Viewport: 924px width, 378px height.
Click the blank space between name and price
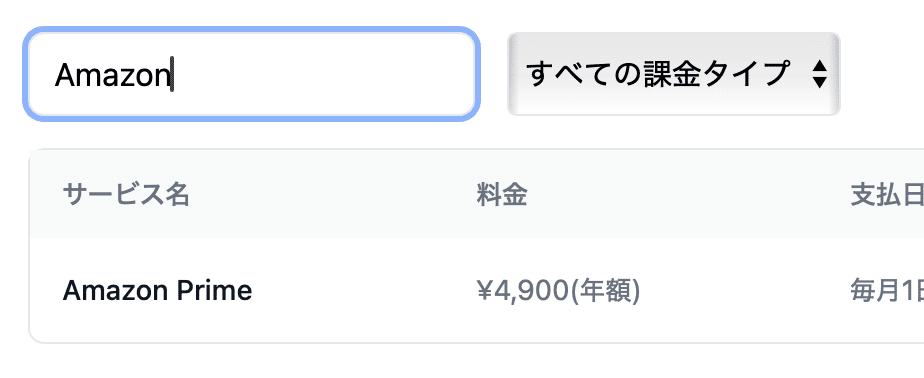click(x=364, y=291)
